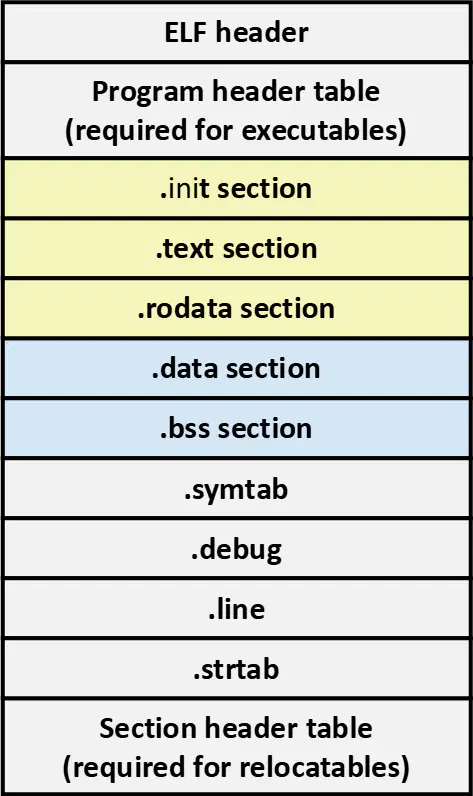Viewport: 473px width, 796px height.
Task: Click the .strtab row
Action: (x=236, y=669)
